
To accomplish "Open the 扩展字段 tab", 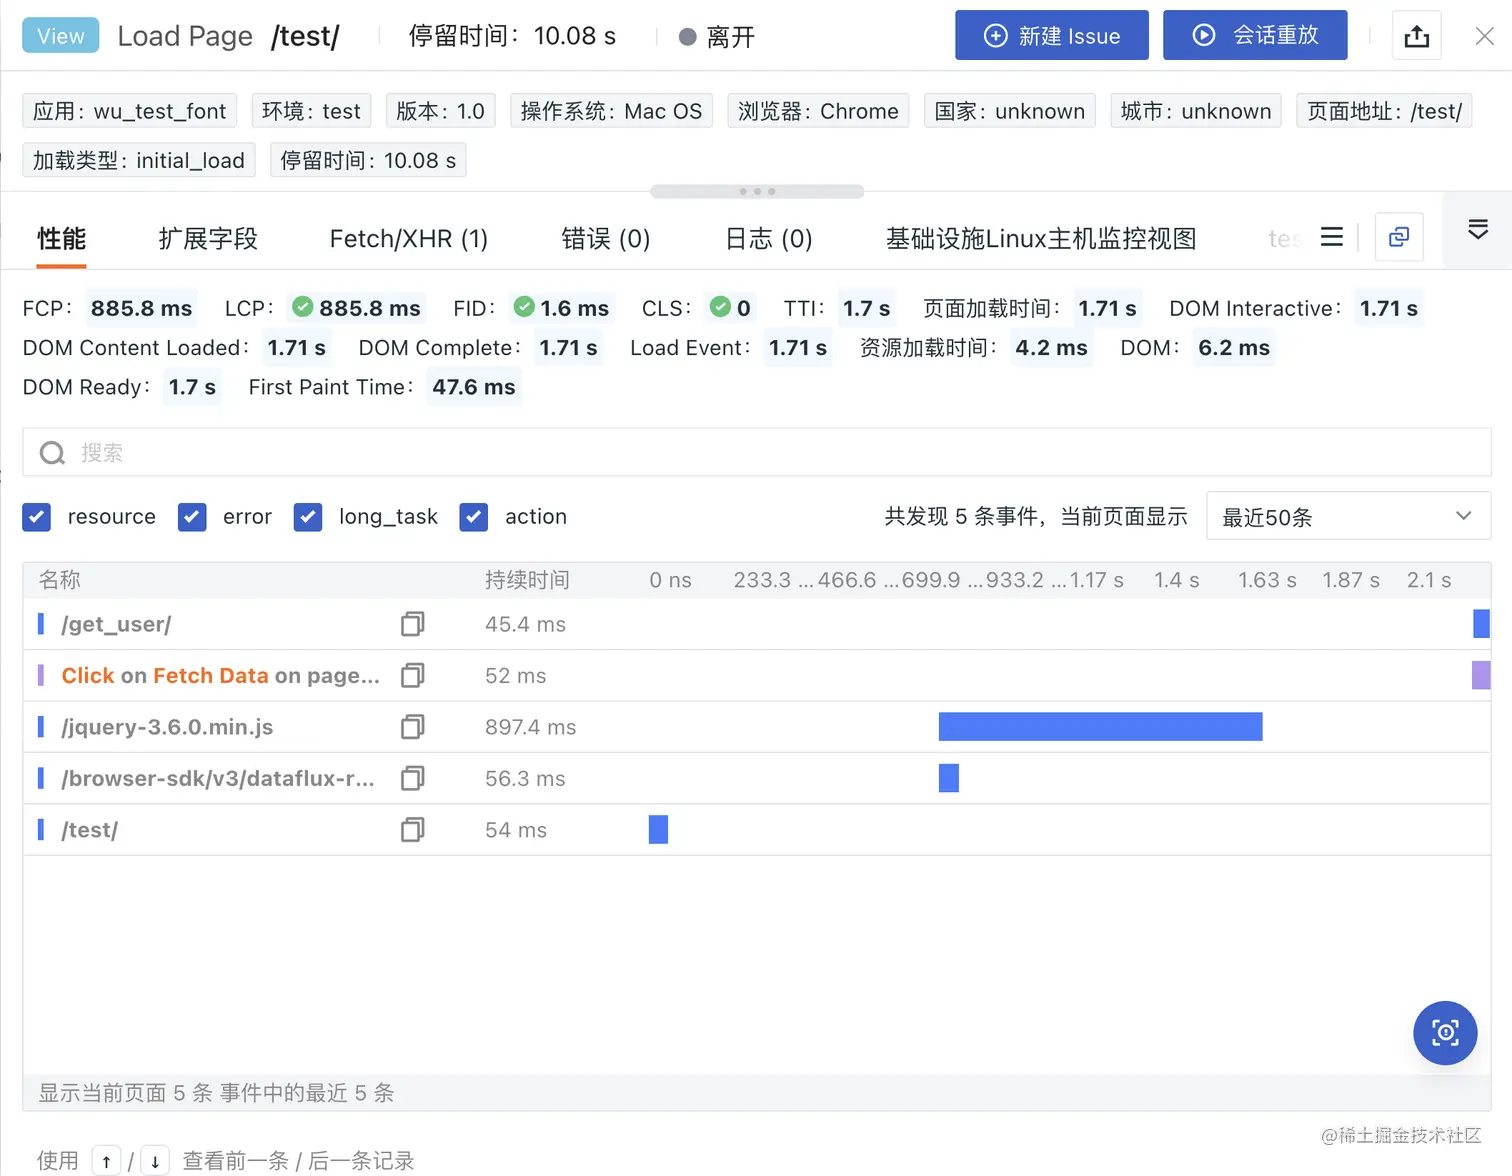I will 208,238.
